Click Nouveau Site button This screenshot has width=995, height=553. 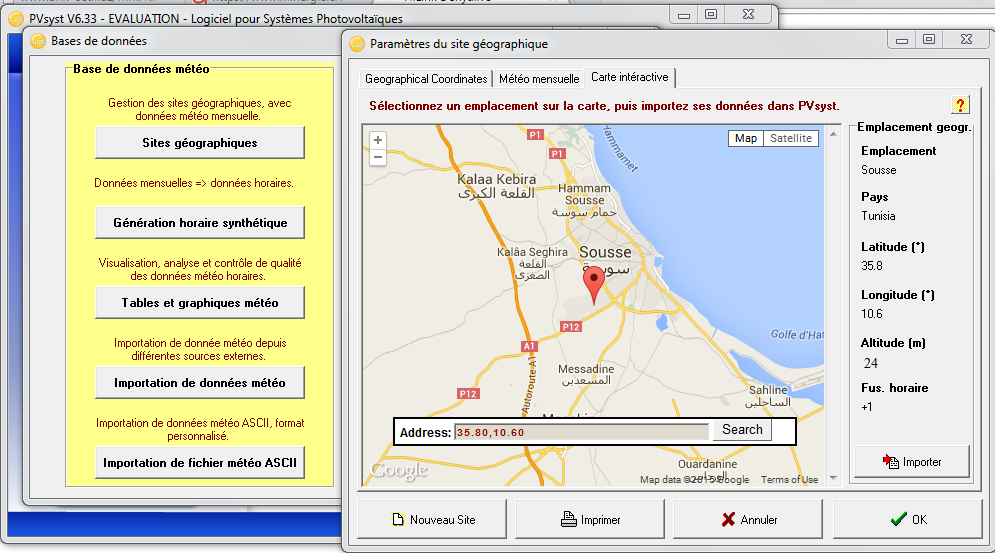(x=432, y=519)
